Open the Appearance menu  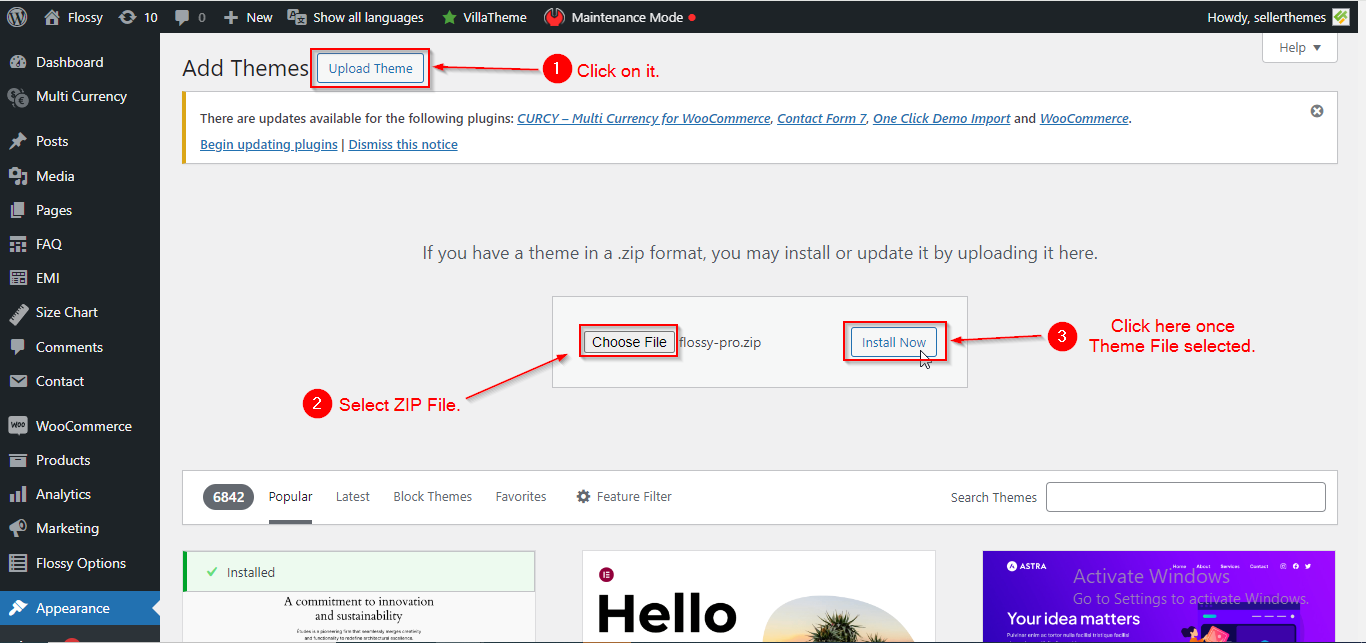point(80,608)
